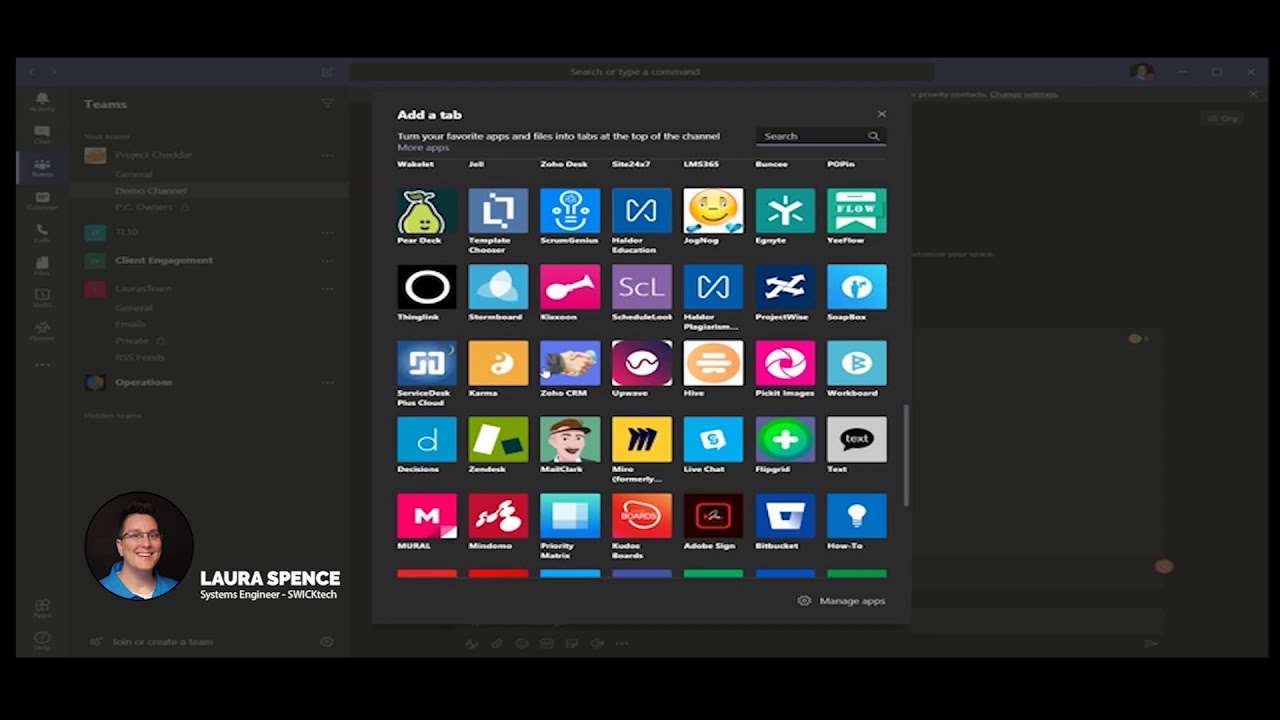Viewport: 1280px width, 720px height.
Task: Choose the Hive app icon
Action: tap(713, 363)
